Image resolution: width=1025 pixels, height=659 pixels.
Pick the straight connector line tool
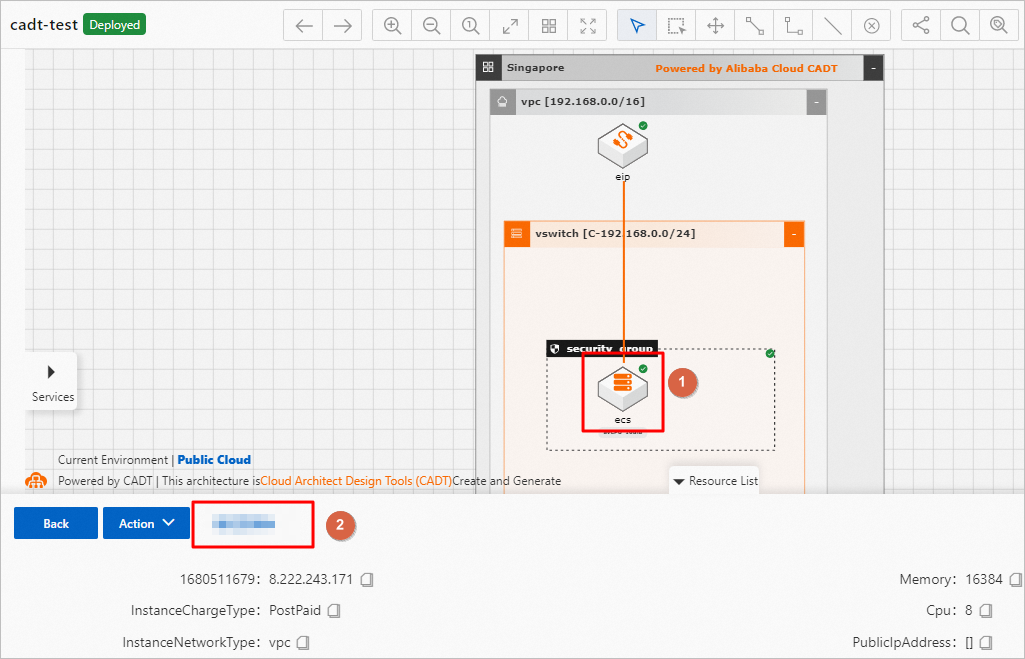point(754,25)
